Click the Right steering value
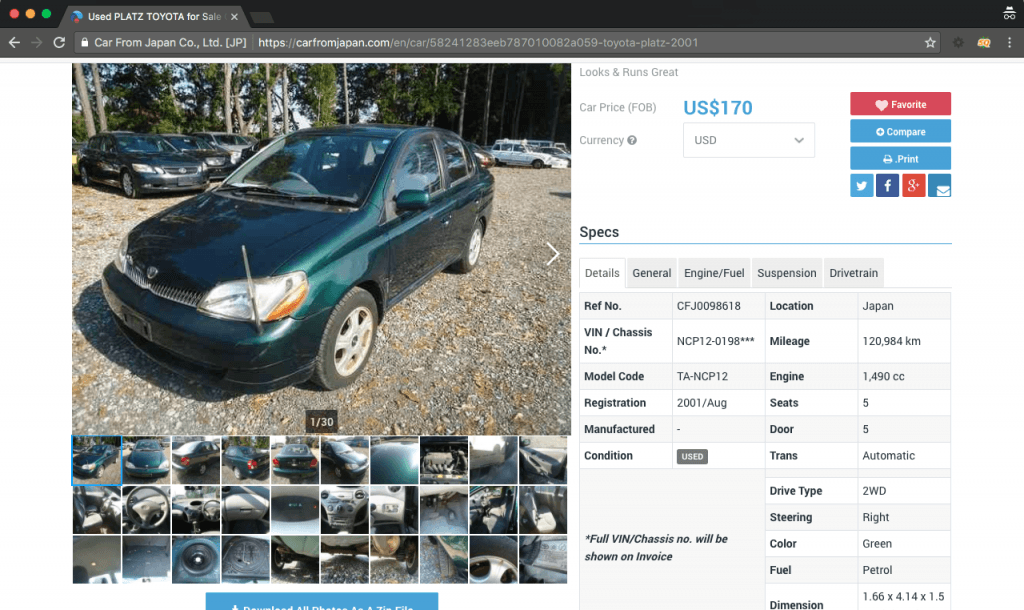1024x610 pixels. (x=875, y=517)
